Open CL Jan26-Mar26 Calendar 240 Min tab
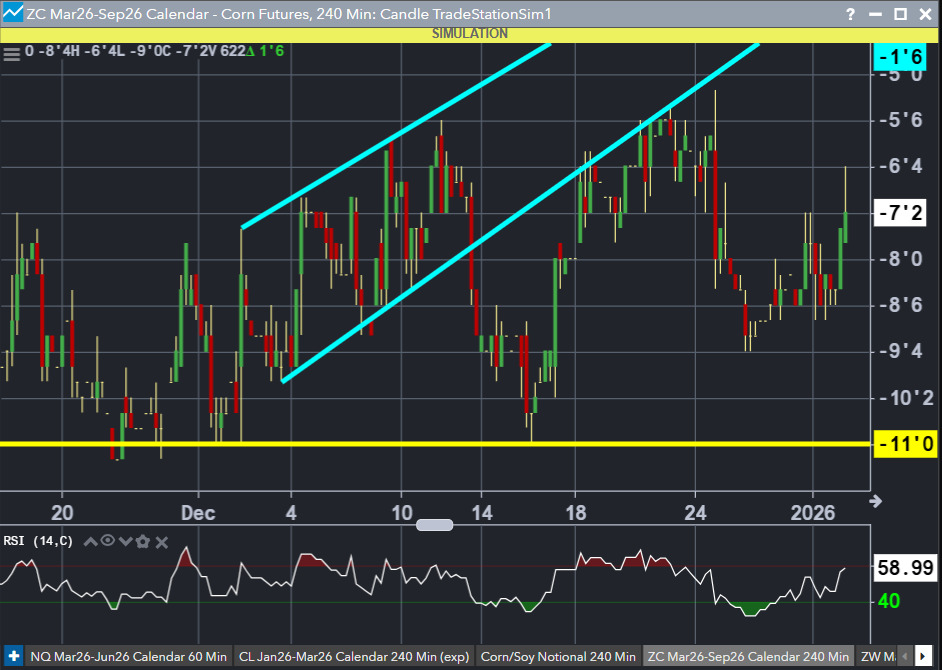This screenshot has width=942, height=670. pyautogui.click(x=353, y=657)
